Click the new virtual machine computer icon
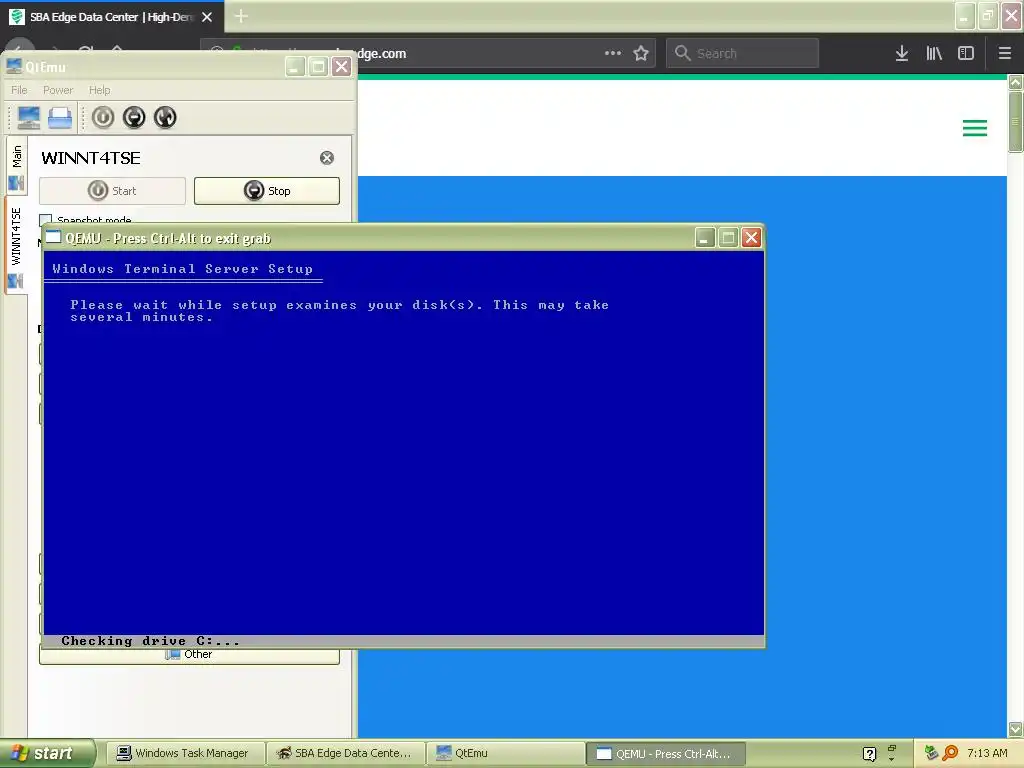The image size is (1024, 768). click(29, 118)
